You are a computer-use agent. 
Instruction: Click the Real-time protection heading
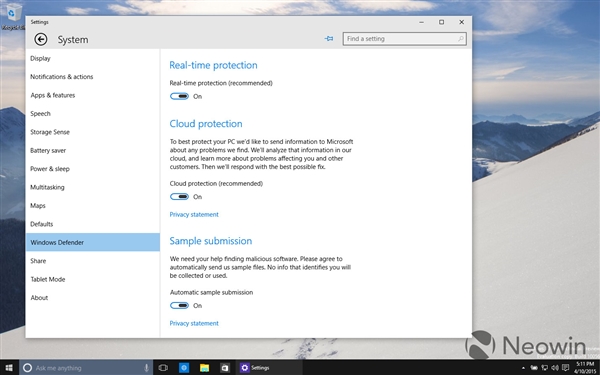(x=213, y=65)
